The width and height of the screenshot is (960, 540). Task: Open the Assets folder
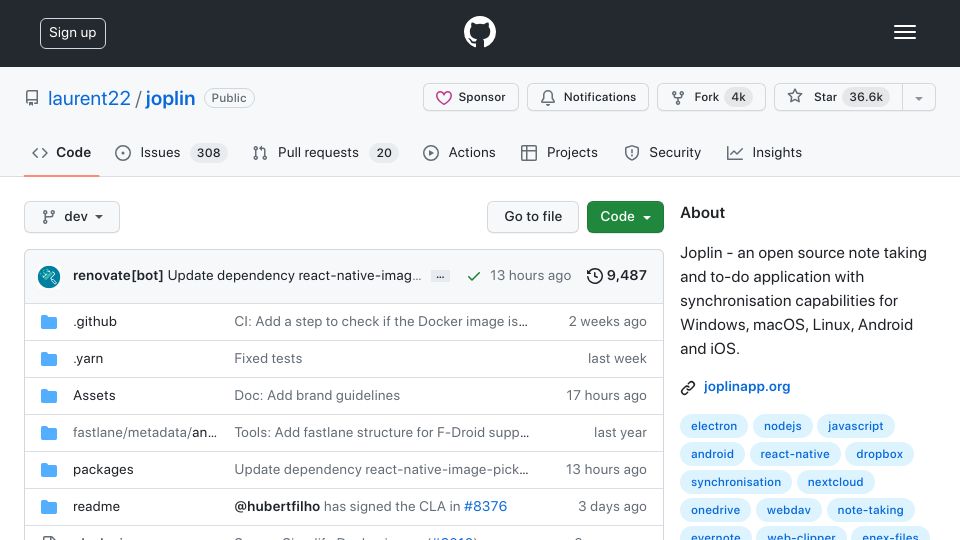[94, 396]
